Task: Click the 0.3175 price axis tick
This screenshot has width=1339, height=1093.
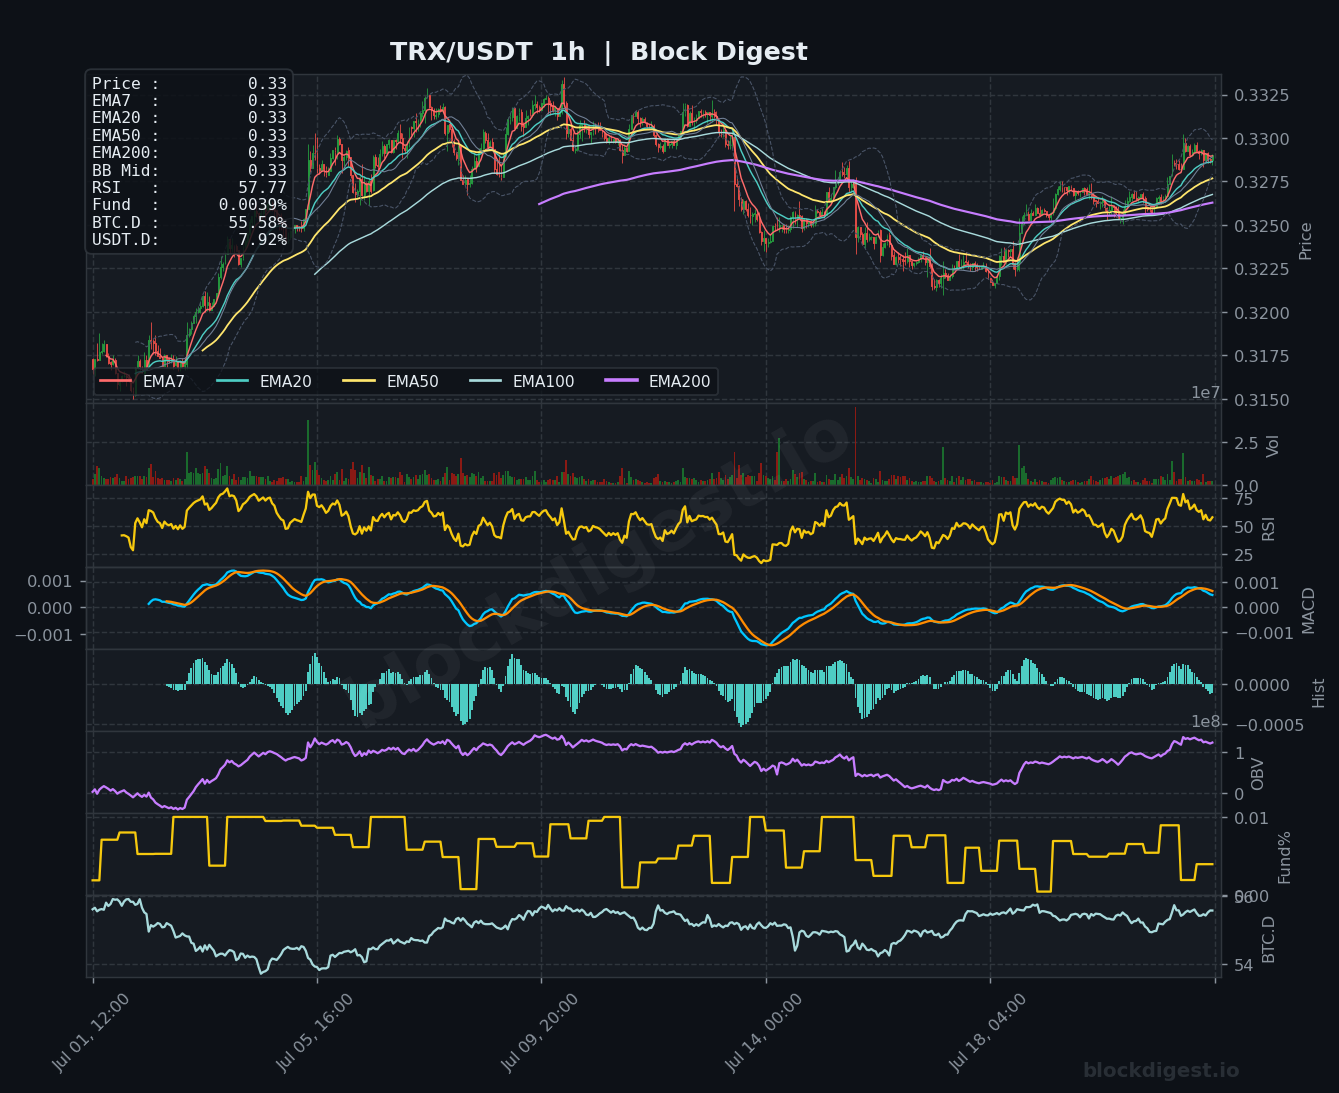Action: tap(1262, 357)
